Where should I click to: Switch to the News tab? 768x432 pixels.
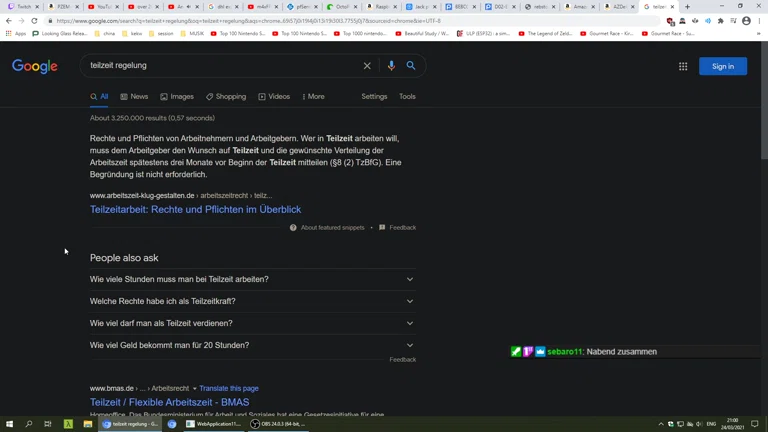coord(134,96)
